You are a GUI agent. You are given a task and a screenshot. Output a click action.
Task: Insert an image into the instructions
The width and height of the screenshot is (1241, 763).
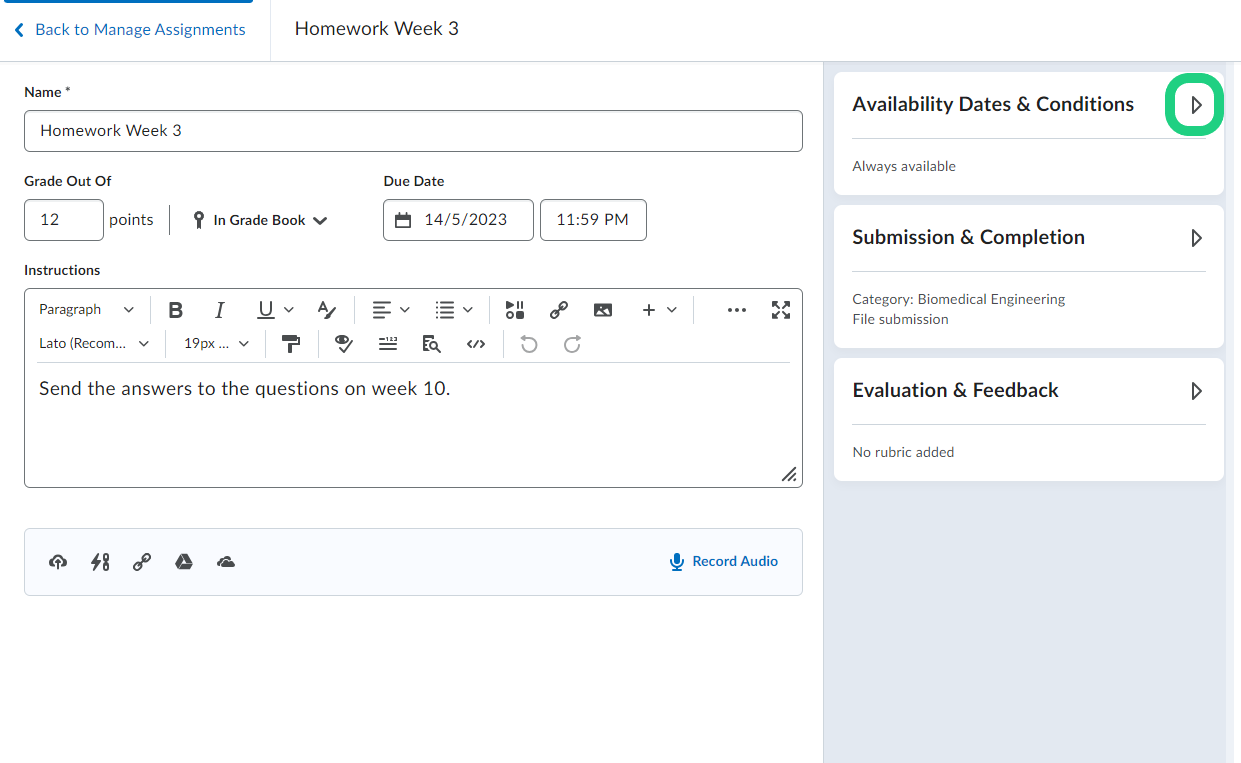(x=602, y=310)
